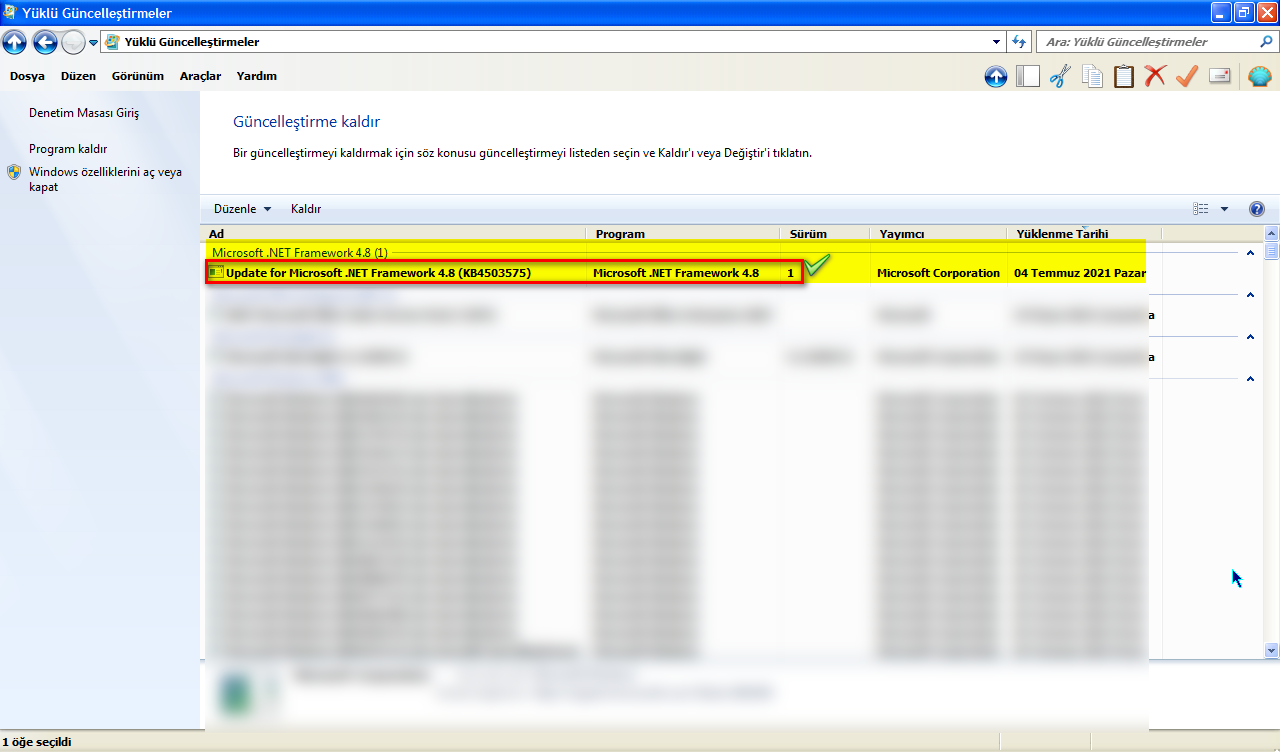Click the 04 Temmuz 2021 Pazar date cell
This screenshot has width=1280, height=752.
point(1080,273)
